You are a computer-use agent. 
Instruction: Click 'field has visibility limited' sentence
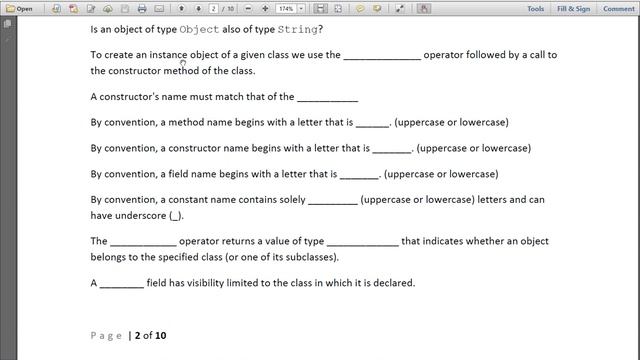click(x=281, y=283)
